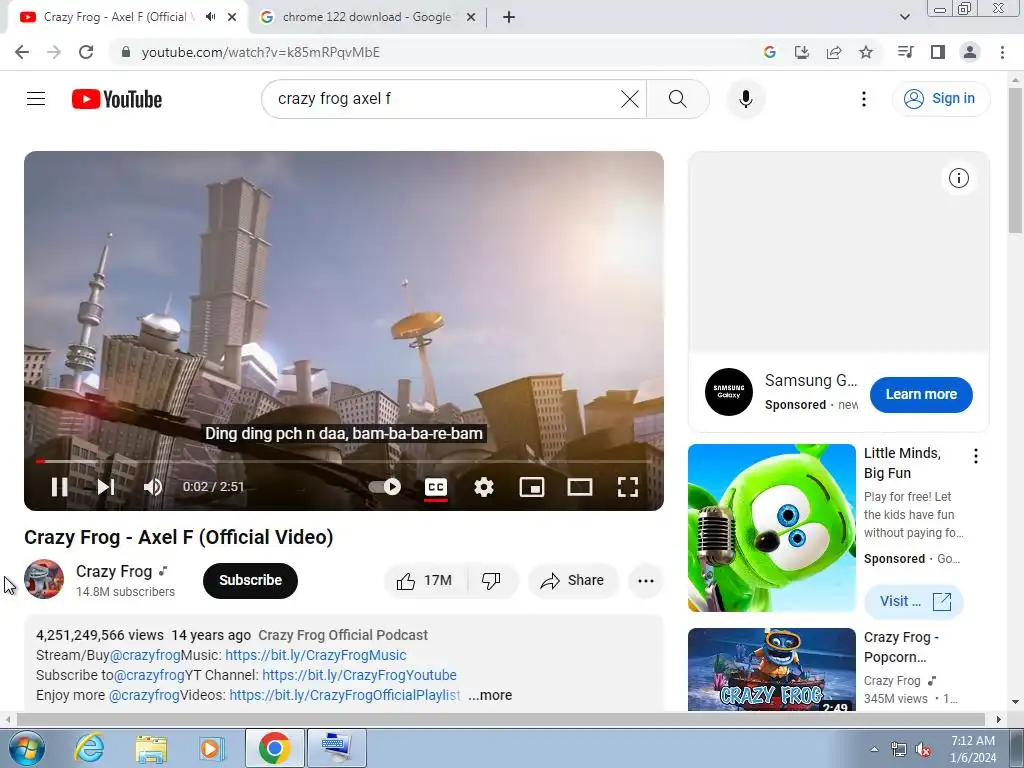Image resolution: width=1024 pixels, height=768 pixels.
Task: Open the YouTube hamburger guide menu
Action: [36, 99]
